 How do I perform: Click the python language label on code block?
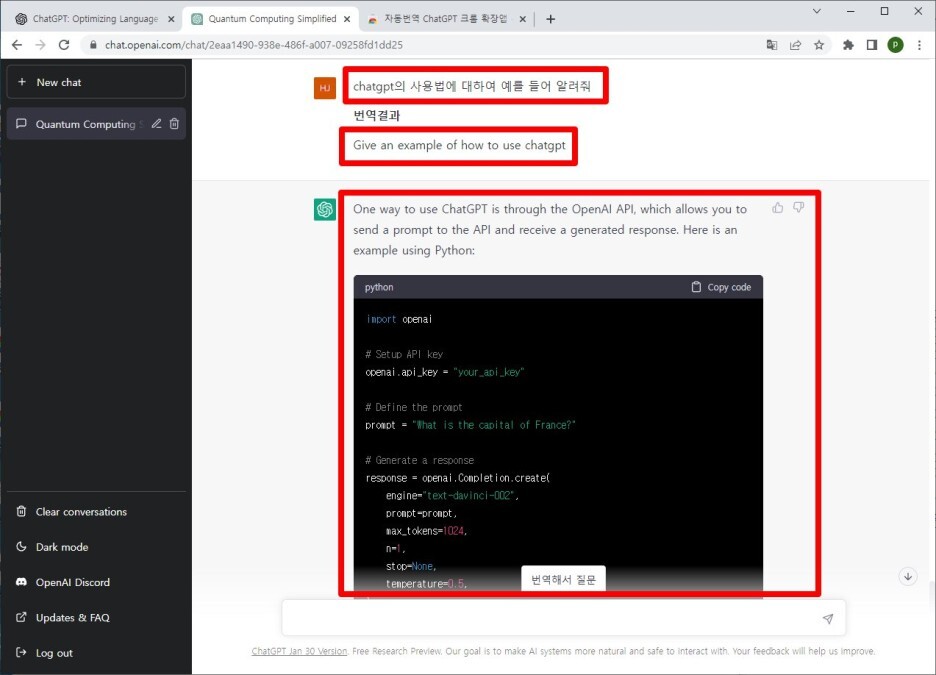379,287
